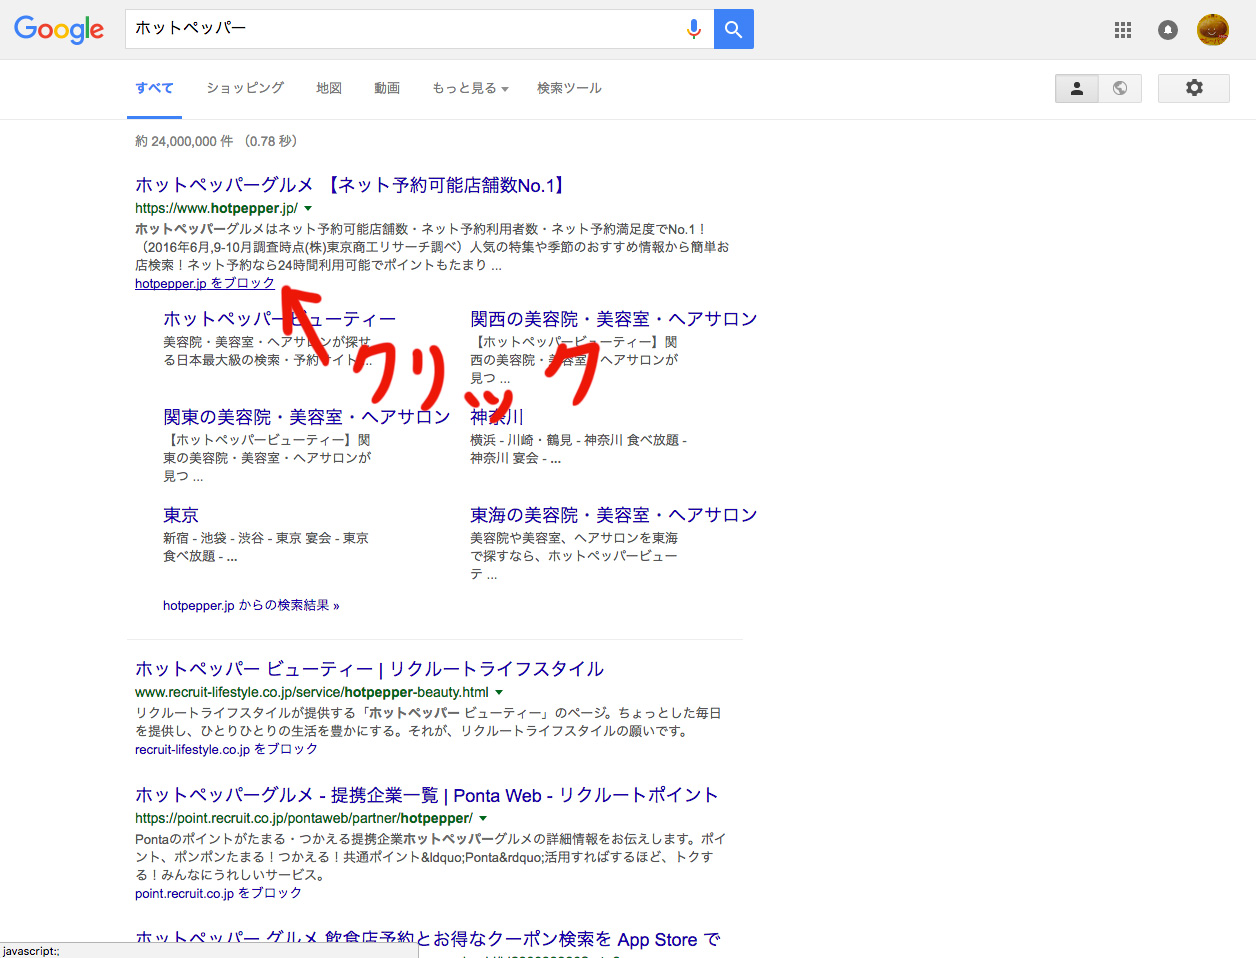Open ホットペッパー ビューティー リクルートライフスタイル result
The width and height of the screenshot is (1256, 958).
click(x=370, y=669)
